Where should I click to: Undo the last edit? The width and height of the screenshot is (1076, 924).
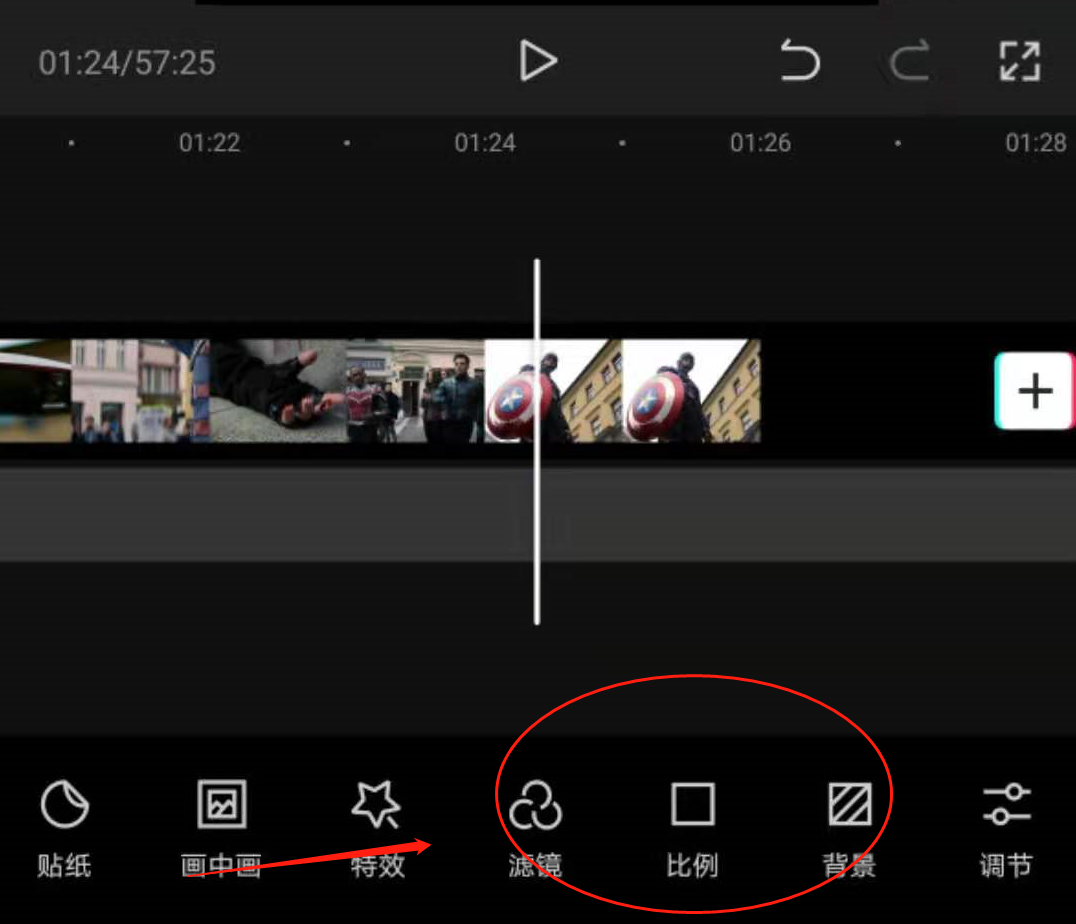point(800,60)
